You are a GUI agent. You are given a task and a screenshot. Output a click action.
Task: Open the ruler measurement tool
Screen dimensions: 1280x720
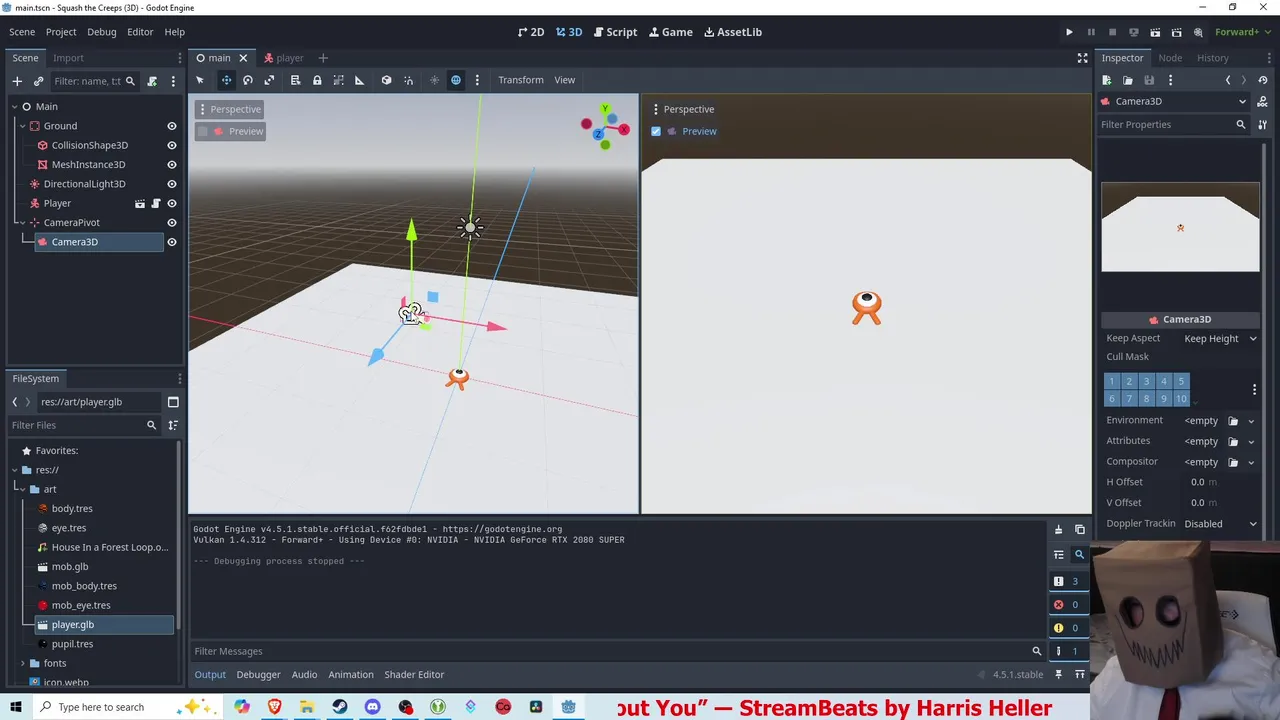point(359,80)
